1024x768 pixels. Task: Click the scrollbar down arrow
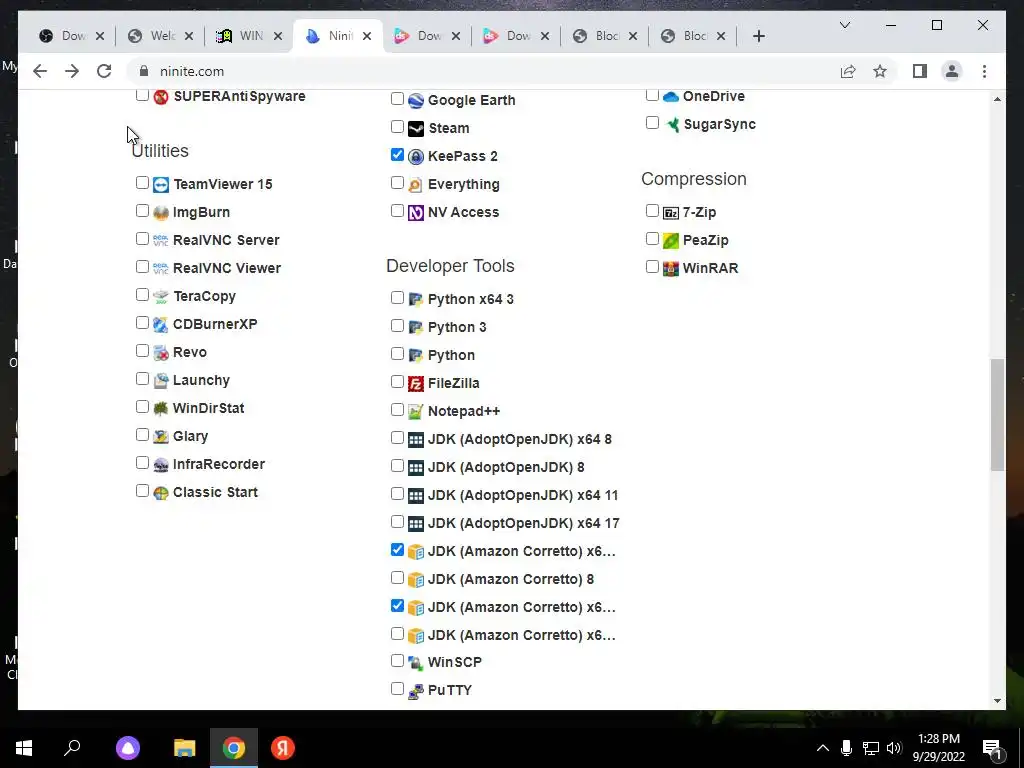pyautogui.click(x=997, y=701)
